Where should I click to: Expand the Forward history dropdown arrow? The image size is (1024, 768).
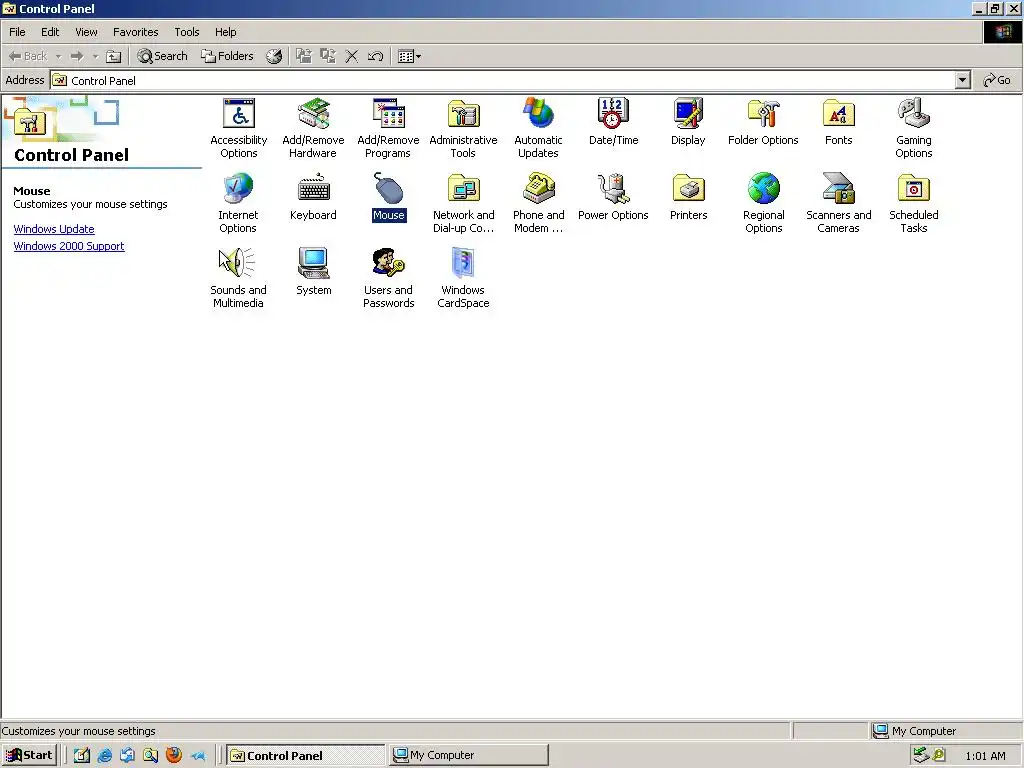coord(95,56)
